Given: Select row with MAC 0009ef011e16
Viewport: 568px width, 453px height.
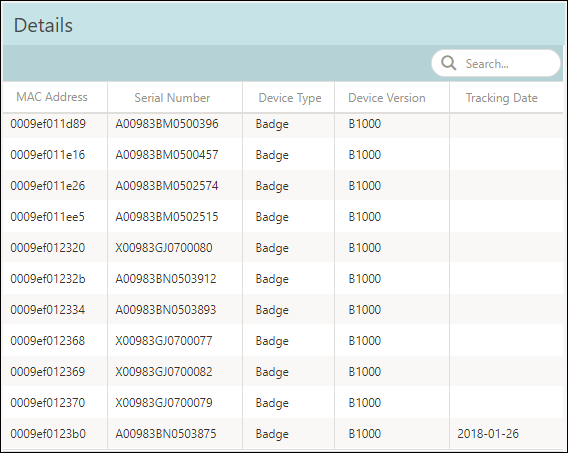Looking at the screenshot, I should [x=283, y=155].
